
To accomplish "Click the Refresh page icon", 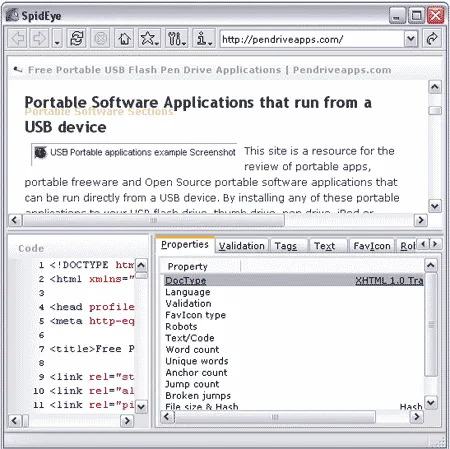I will pyautogui.click(x=77, y=39).
